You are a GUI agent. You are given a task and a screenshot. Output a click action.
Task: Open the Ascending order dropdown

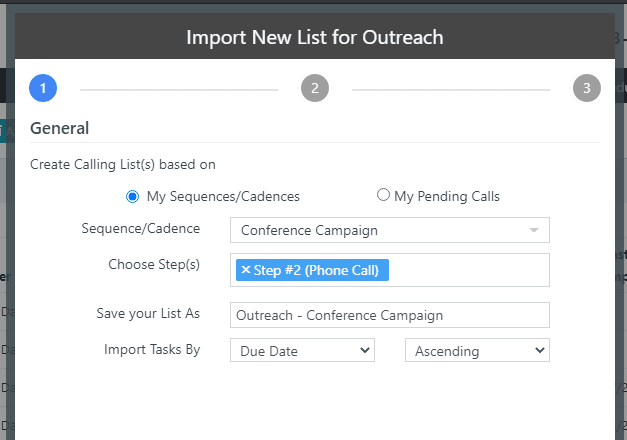(477, 351)
